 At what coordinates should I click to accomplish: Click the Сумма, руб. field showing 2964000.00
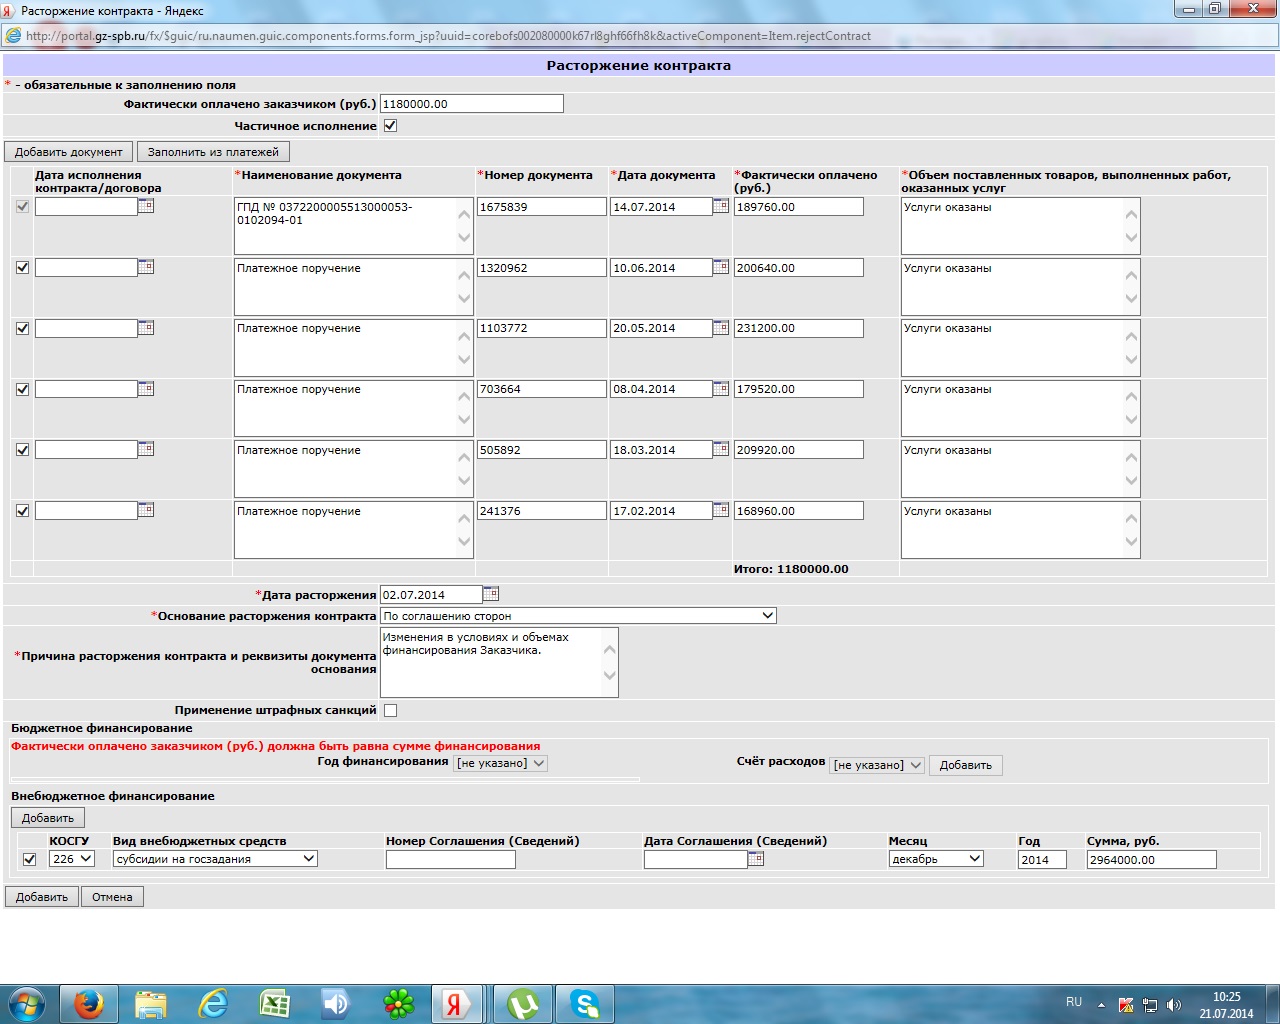(1152, 859)
